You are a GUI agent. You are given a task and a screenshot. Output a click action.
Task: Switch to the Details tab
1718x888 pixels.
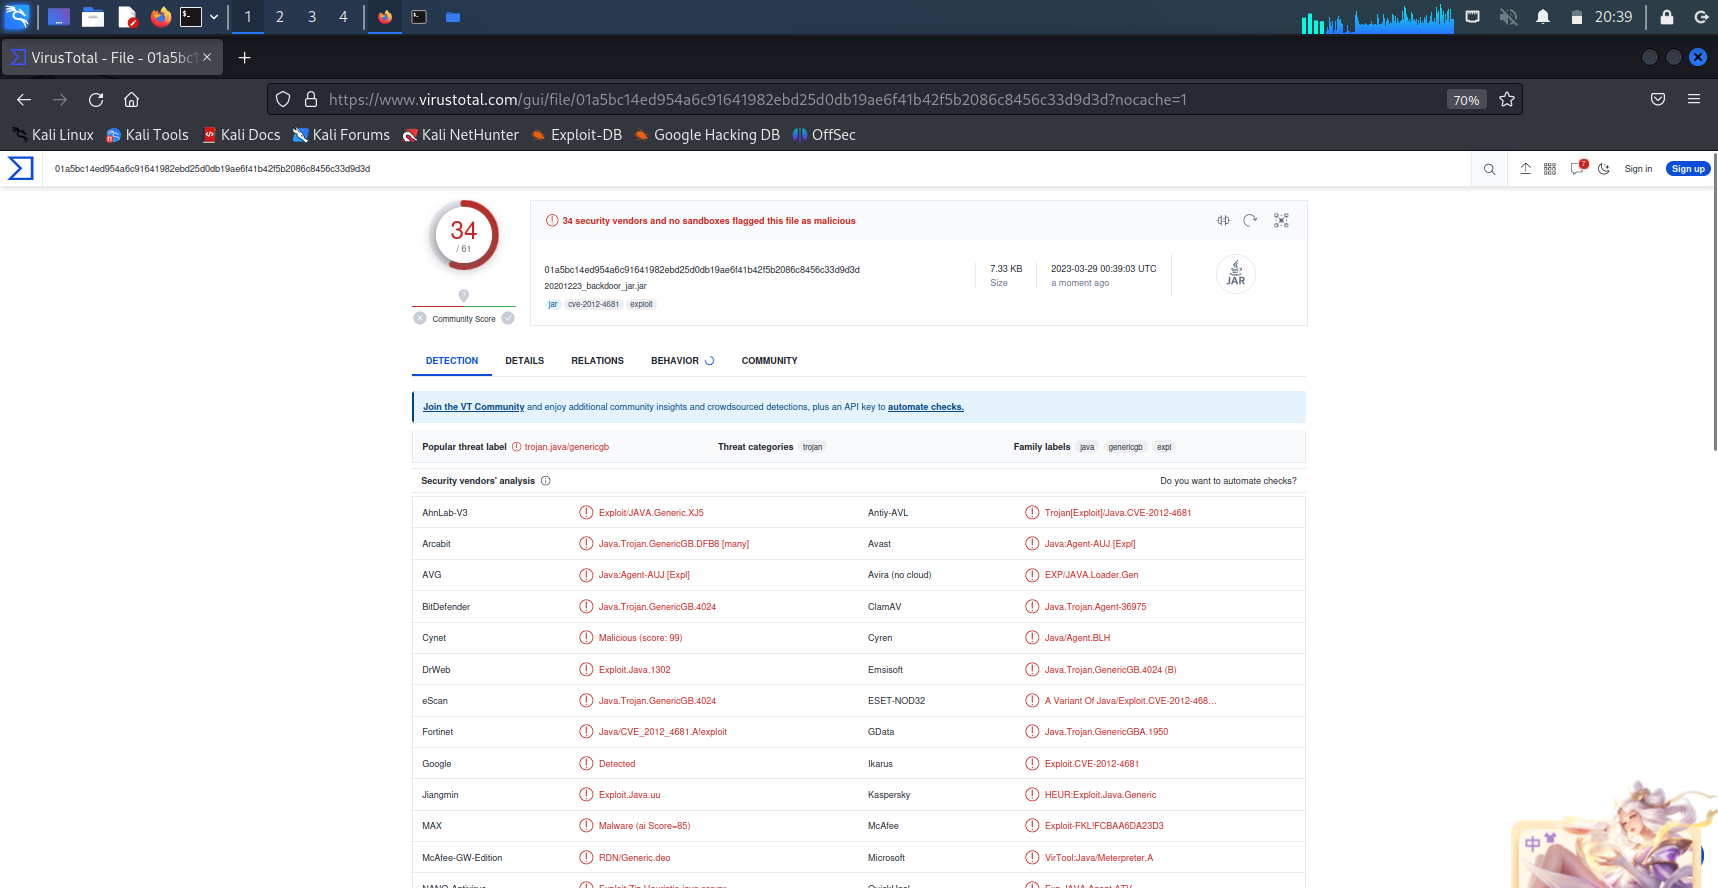pyautogui.click(x=525, y=361)
